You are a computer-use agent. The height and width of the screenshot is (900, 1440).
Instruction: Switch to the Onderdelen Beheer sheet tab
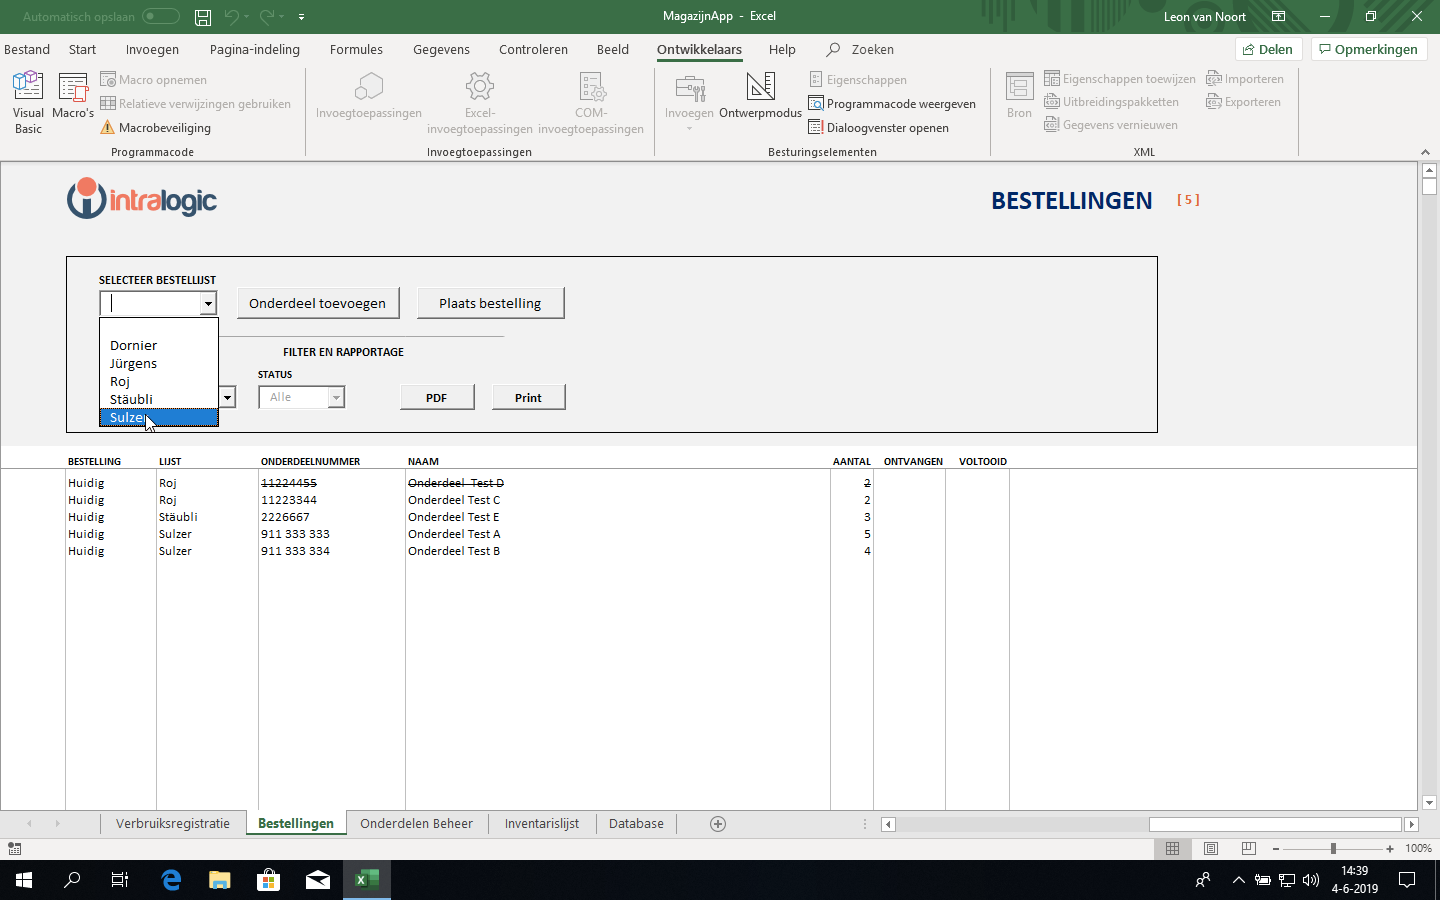pos(416,824)
